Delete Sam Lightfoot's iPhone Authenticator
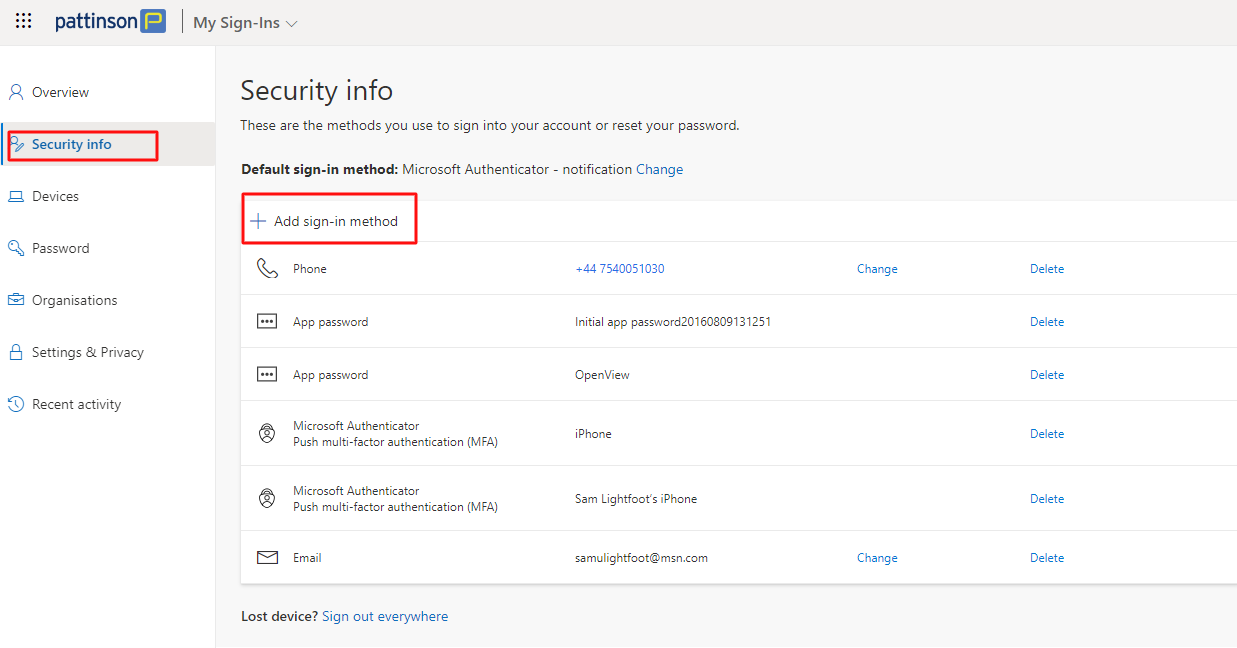The image size is (1237, 648). pos(1047,499)
